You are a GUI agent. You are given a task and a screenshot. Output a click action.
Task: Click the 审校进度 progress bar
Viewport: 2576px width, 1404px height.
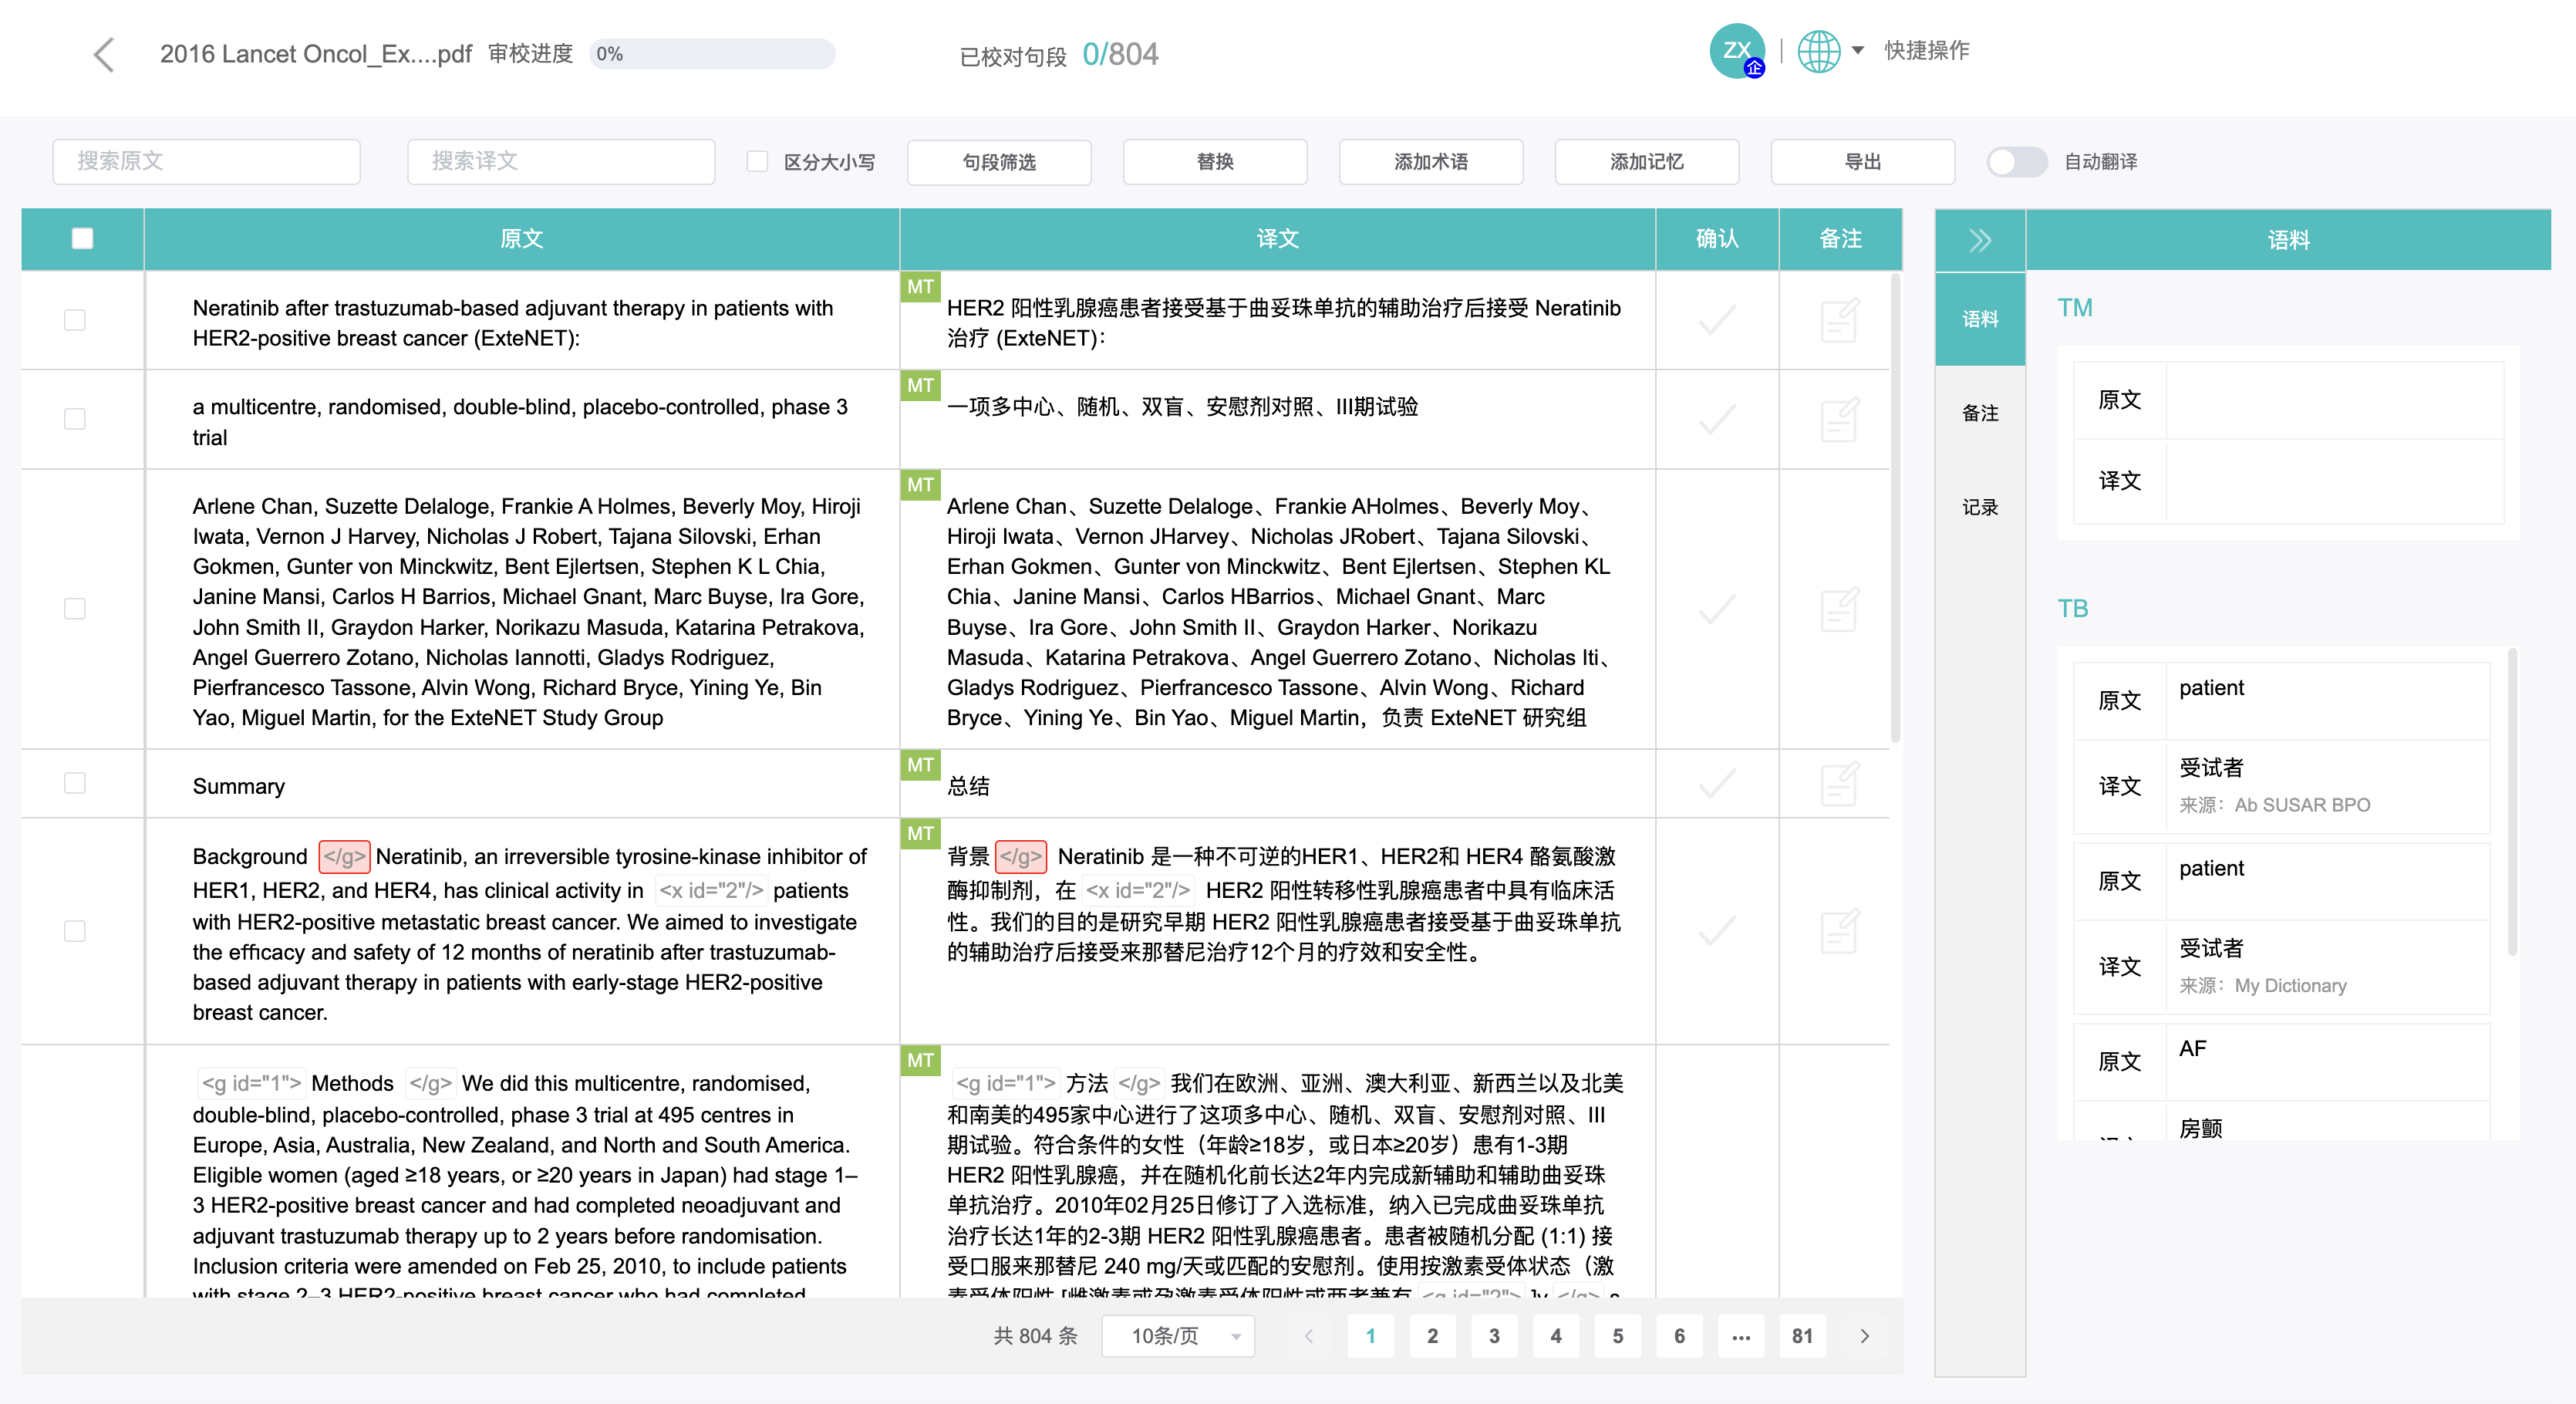pyautogui.click(x=712, y=54)
